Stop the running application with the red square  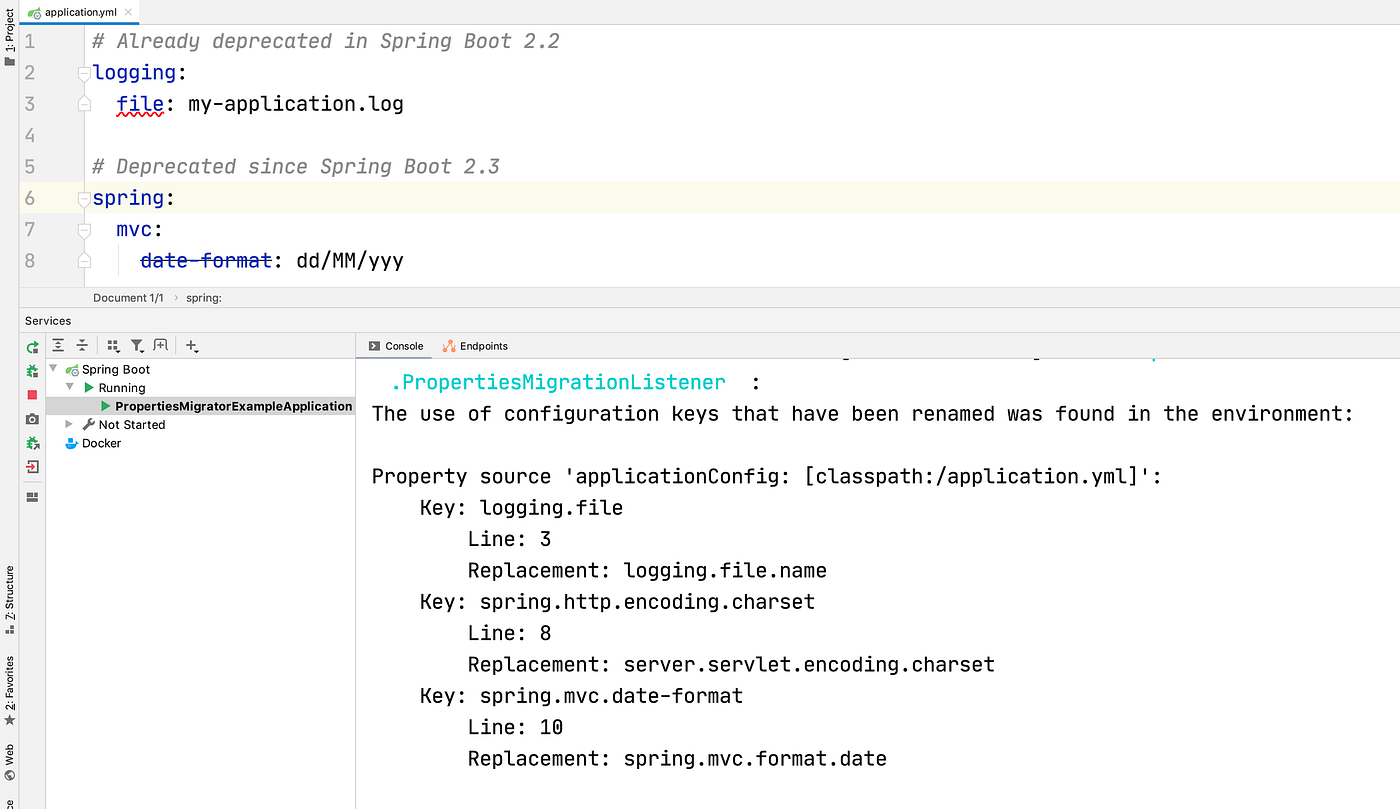[32, 395]
